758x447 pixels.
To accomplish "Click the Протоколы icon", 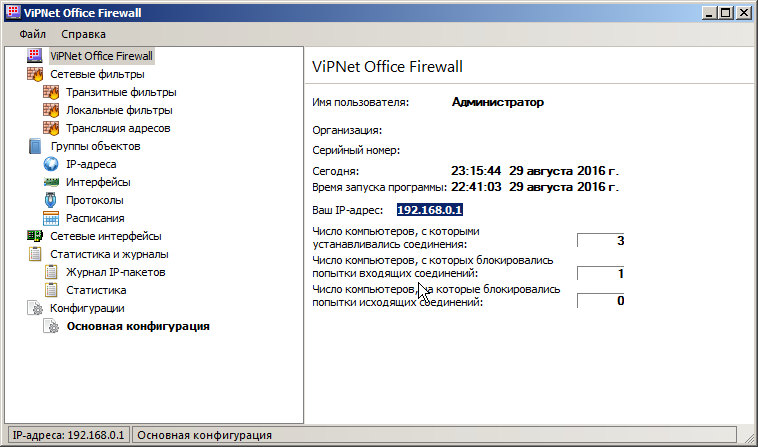I will 50,200.
